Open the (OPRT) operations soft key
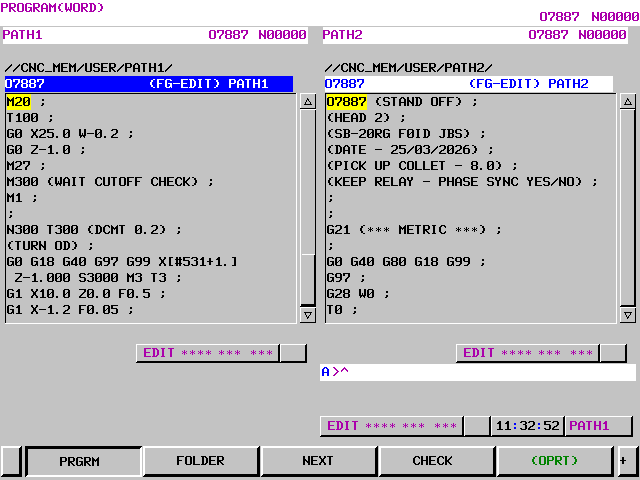This screenshot has height=480, width=640. point(554,461)
